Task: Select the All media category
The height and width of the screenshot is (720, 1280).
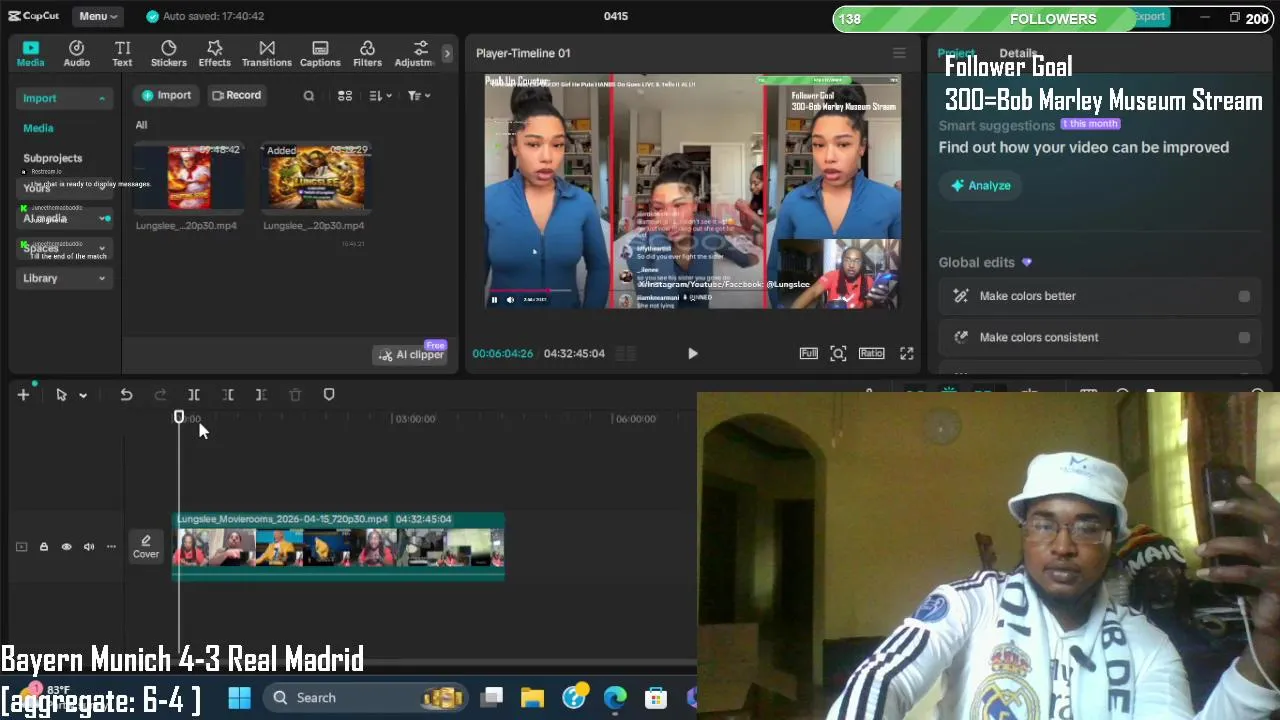Action: click(x=141, y=125)
